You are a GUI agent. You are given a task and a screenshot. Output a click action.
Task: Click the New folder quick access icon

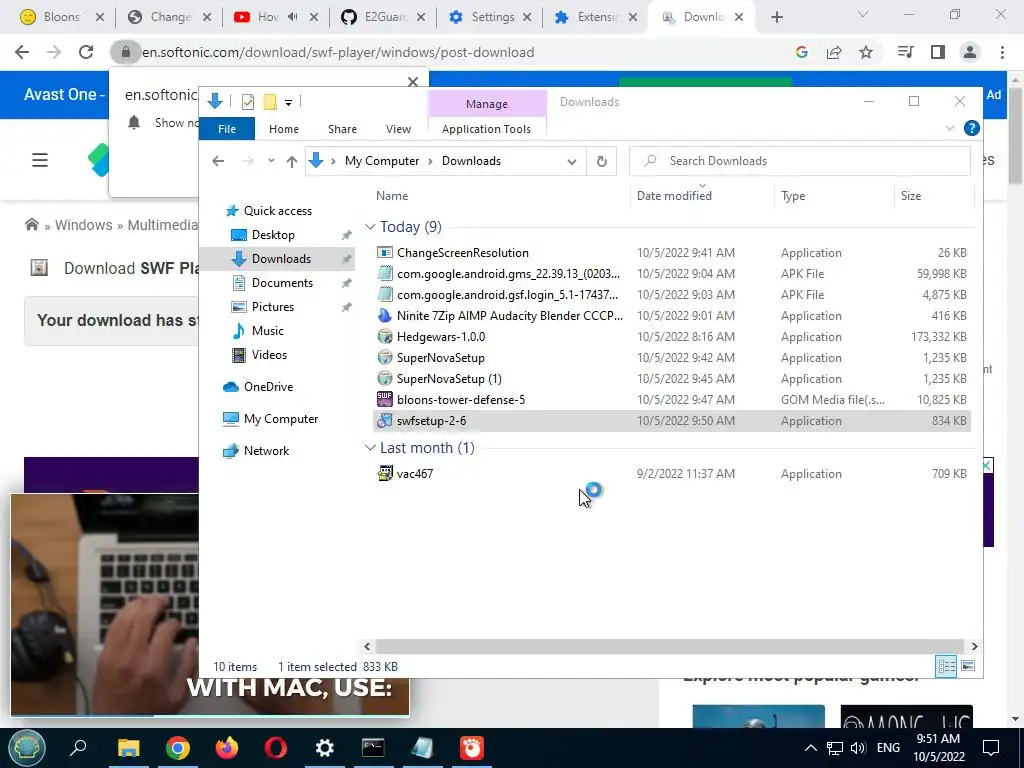pyautogui.click(x=270, y=102)
